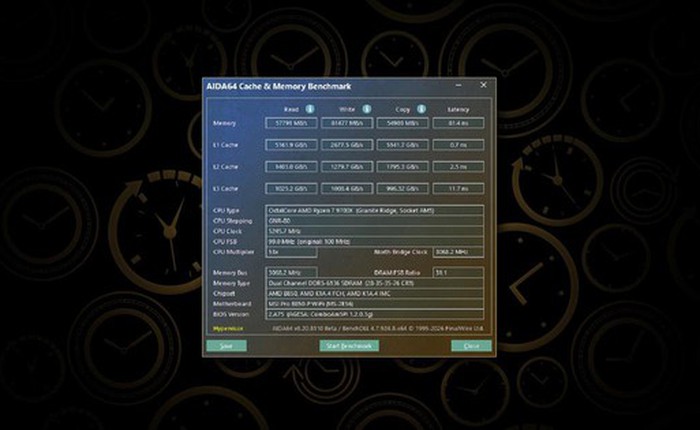The image size is (700, 430).
Task: Click the Memory Bus value field
Action: (291, 272)
